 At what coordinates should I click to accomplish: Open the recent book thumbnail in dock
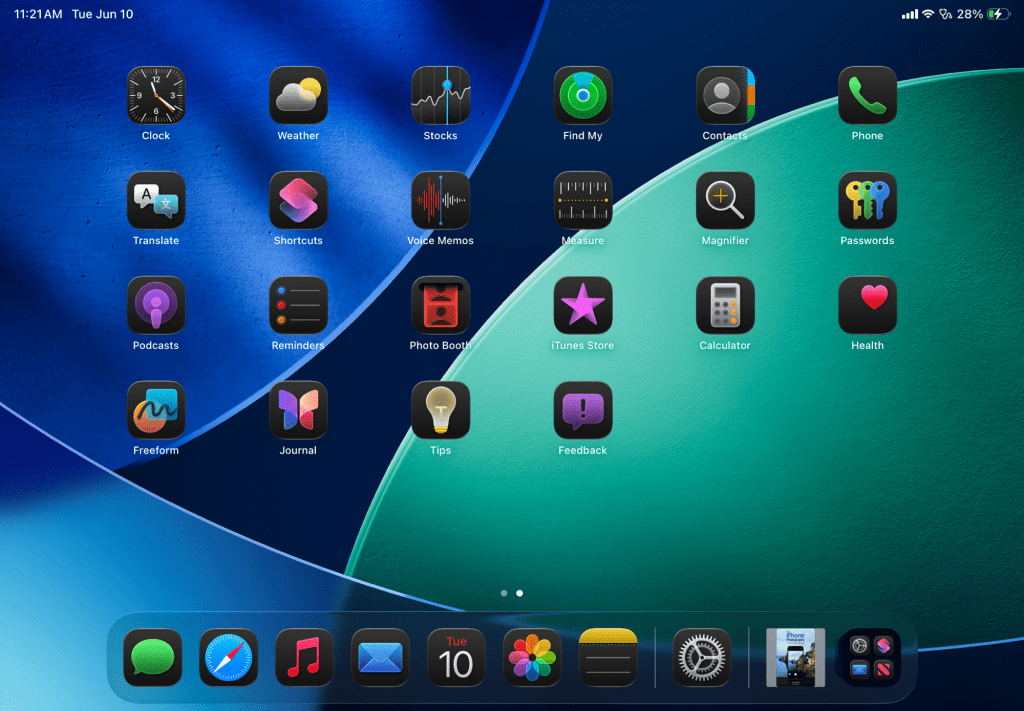(x=795, y=657)
